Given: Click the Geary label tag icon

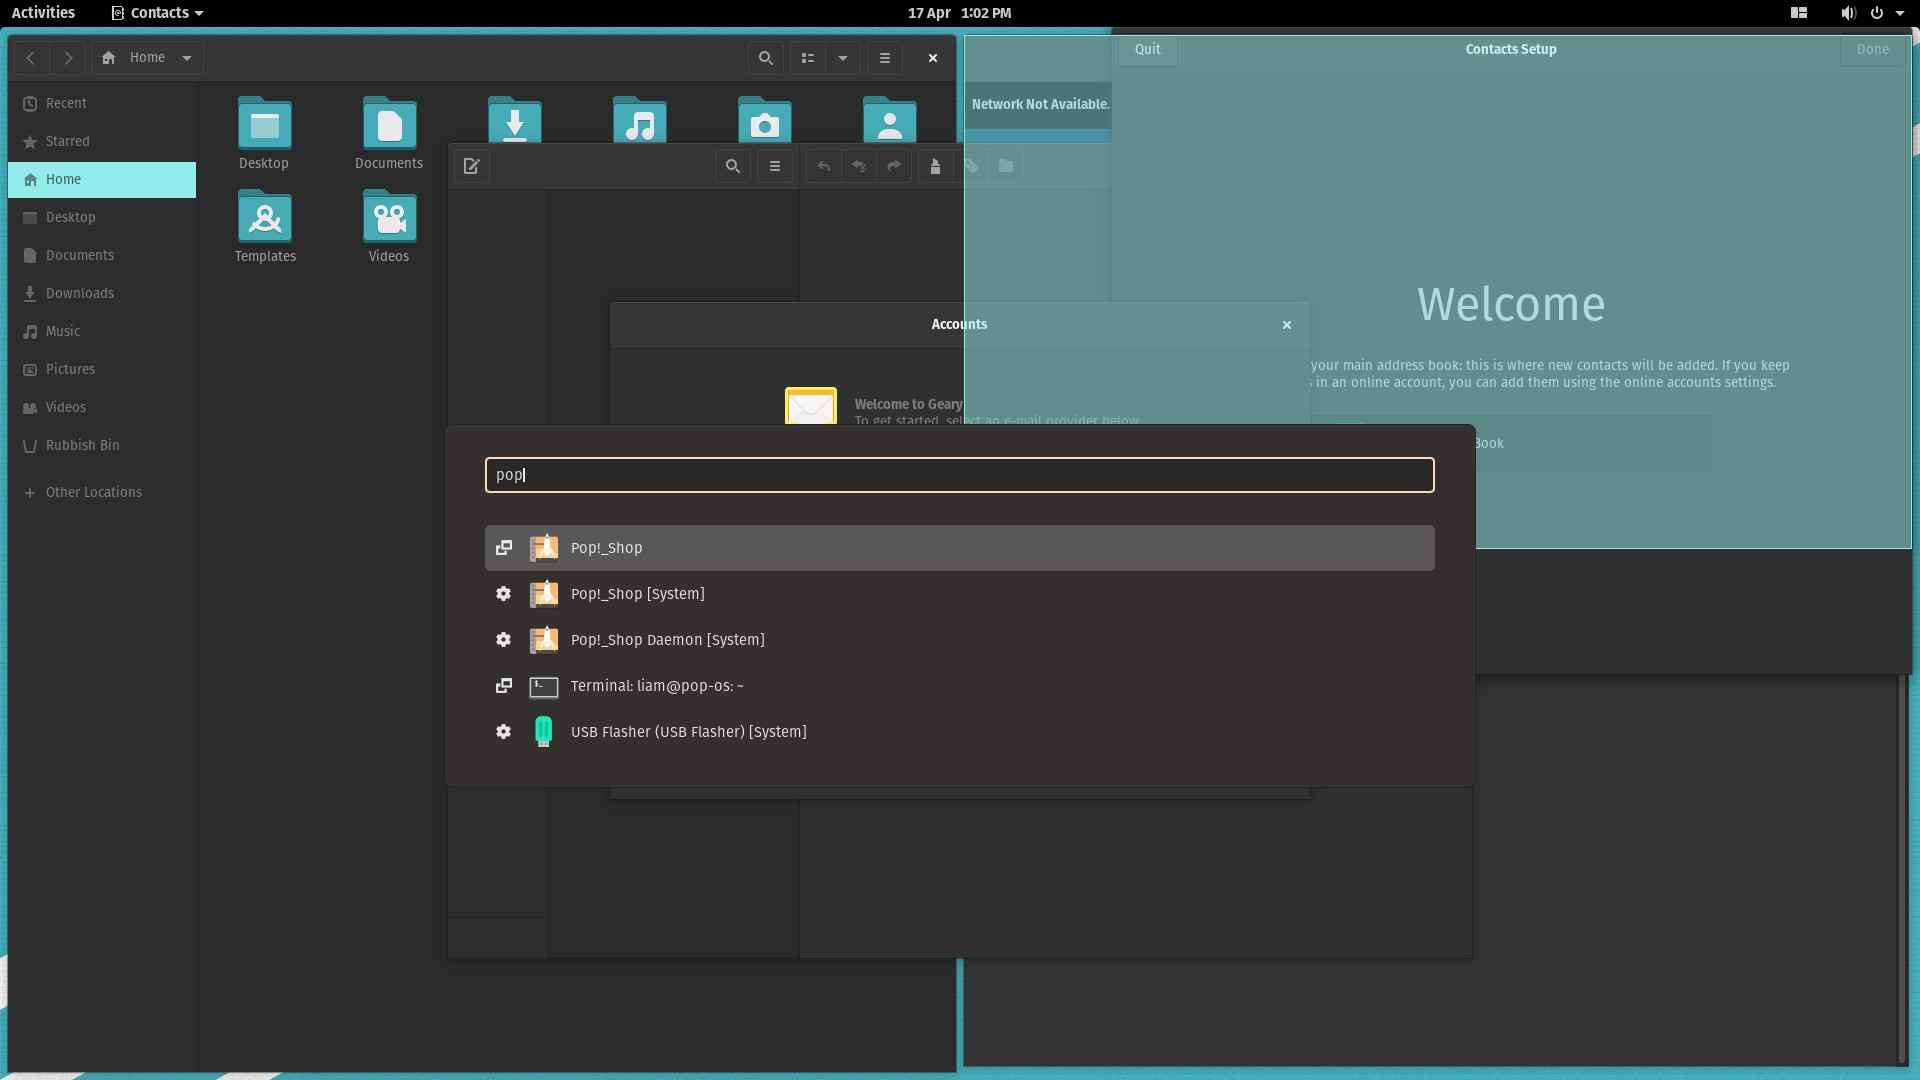Looking at the screenshot, I should [972, 166].
